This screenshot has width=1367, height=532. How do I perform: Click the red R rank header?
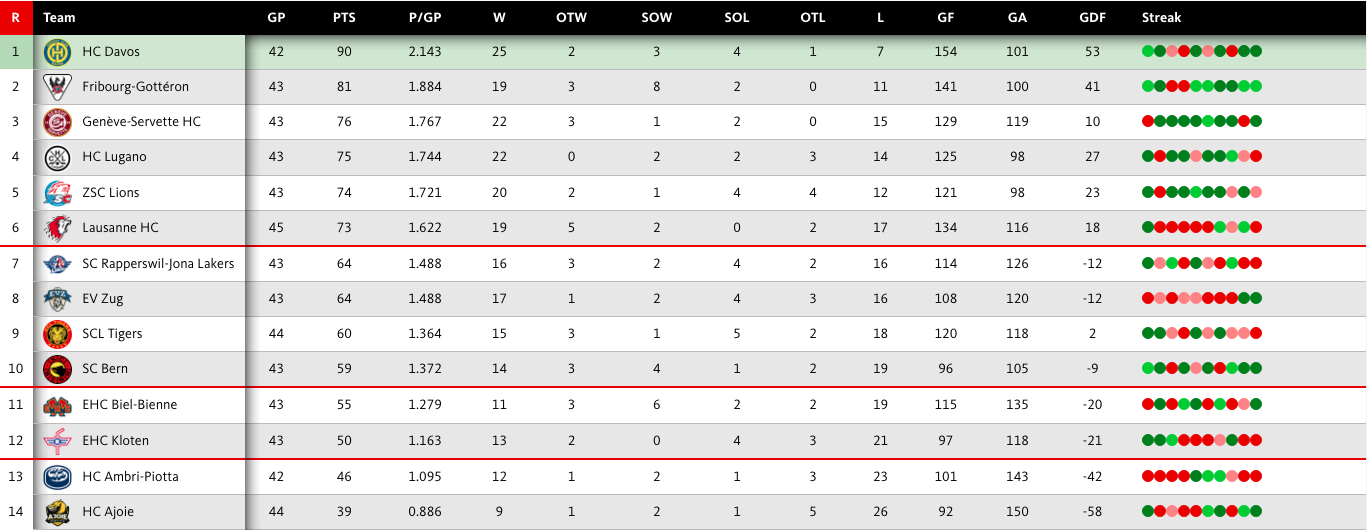[15, 17]
